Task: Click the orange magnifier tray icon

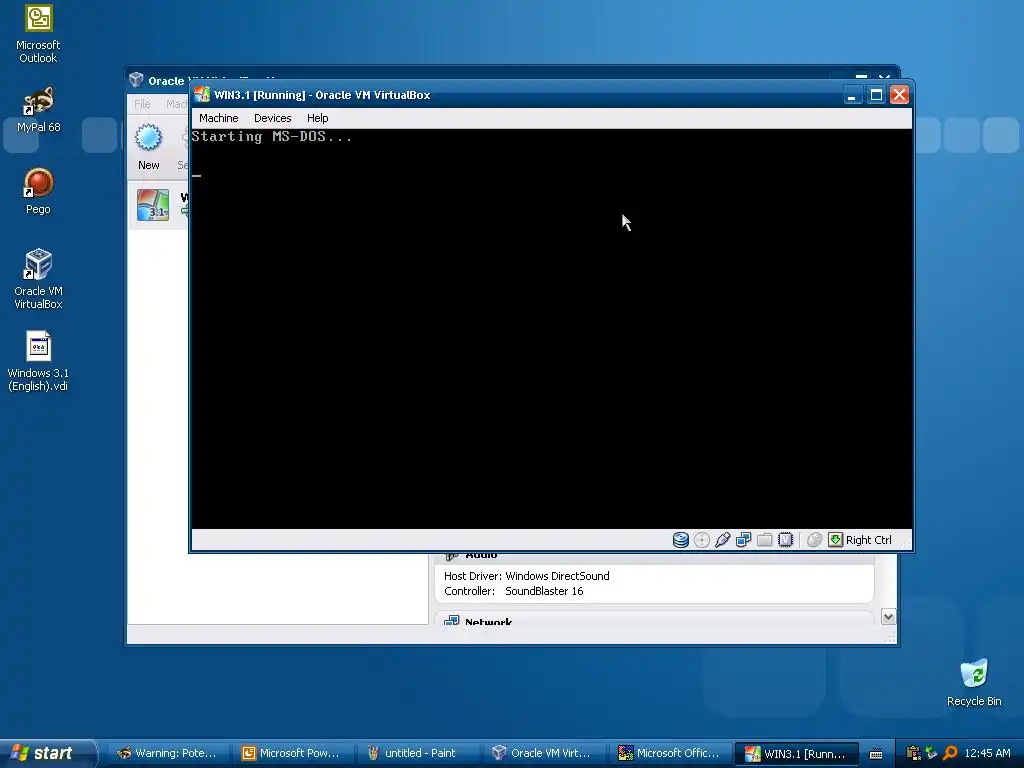Action: point(950,753)
